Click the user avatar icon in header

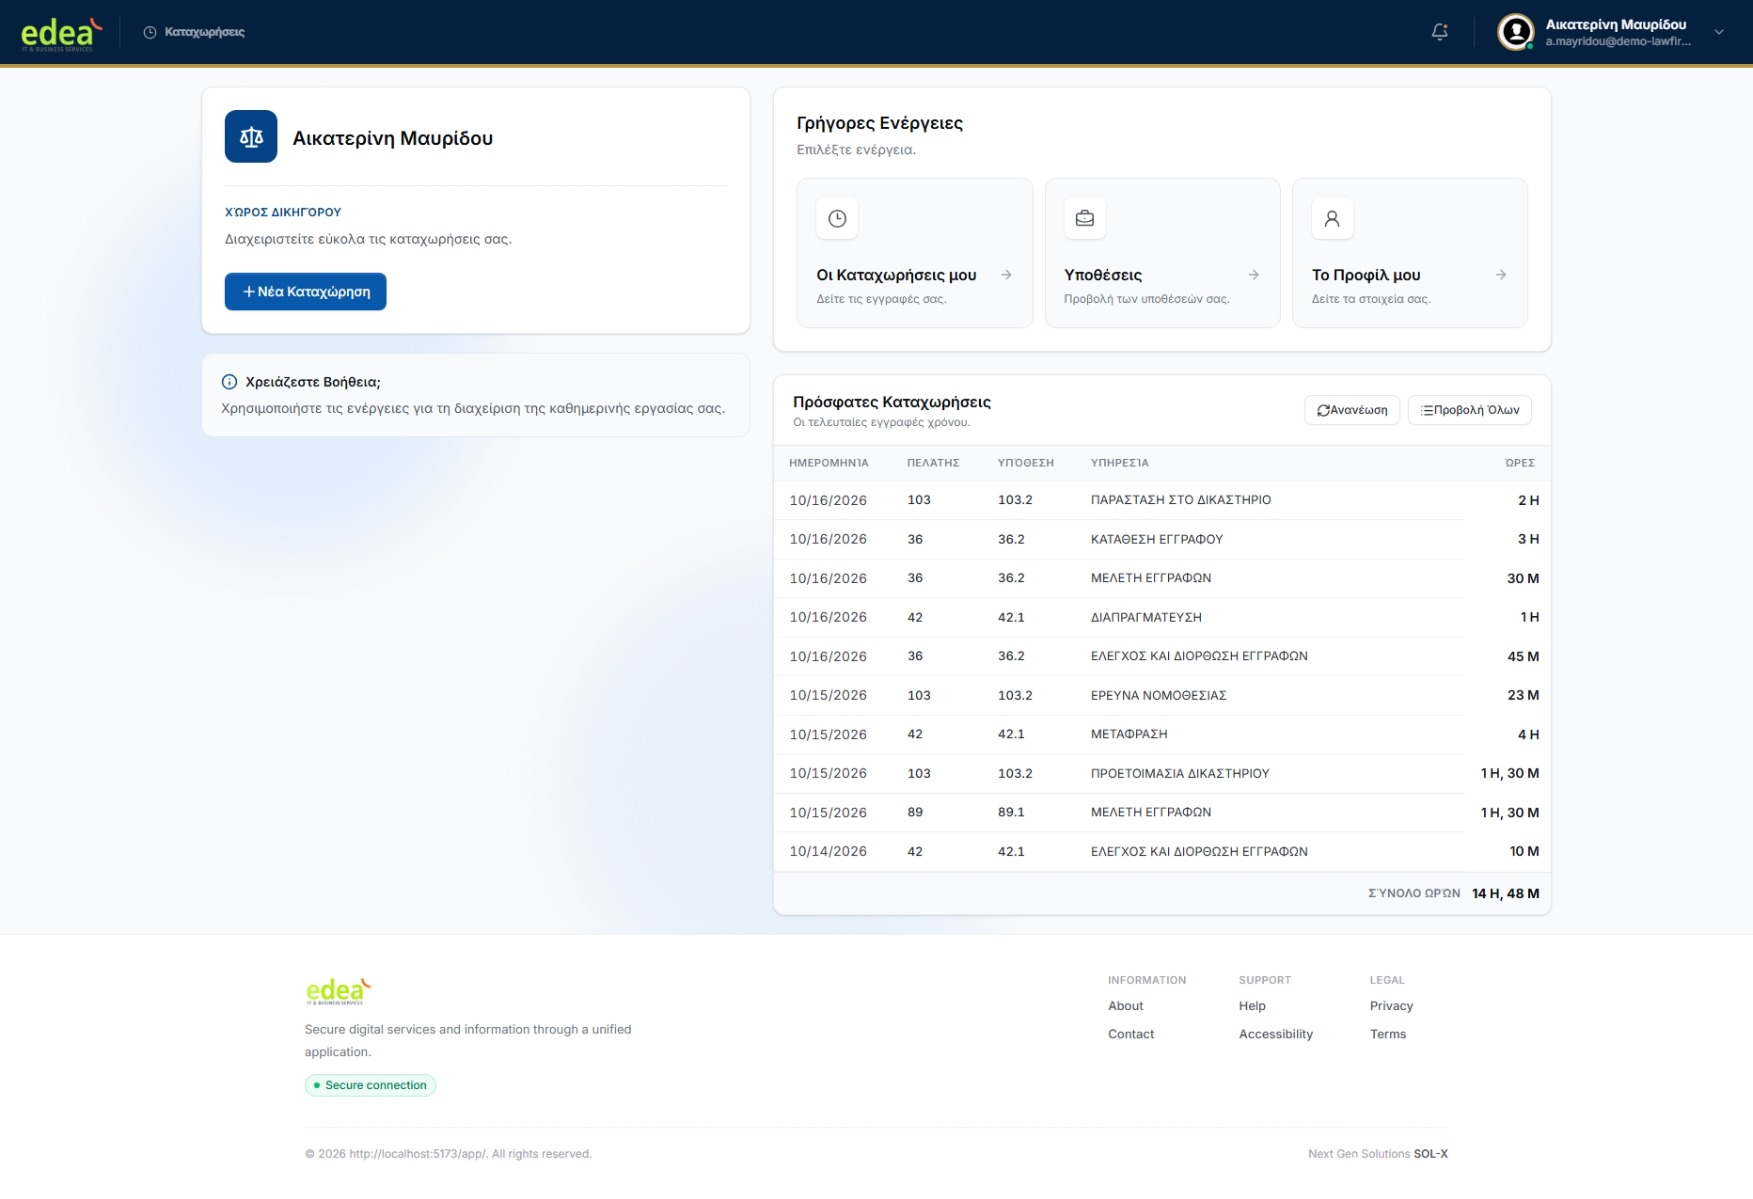point(1515,32)
